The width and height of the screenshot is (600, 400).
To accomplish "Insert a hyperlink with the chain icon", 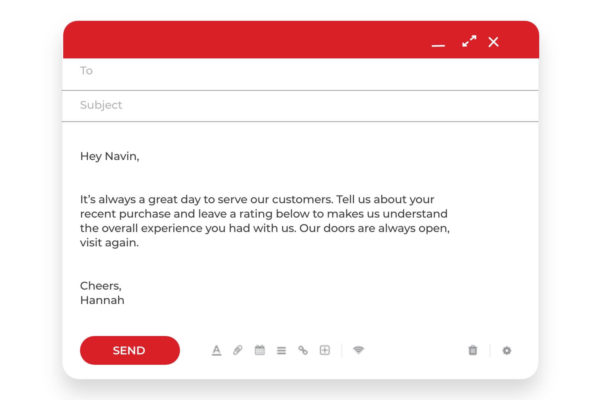I will [303, 350].
